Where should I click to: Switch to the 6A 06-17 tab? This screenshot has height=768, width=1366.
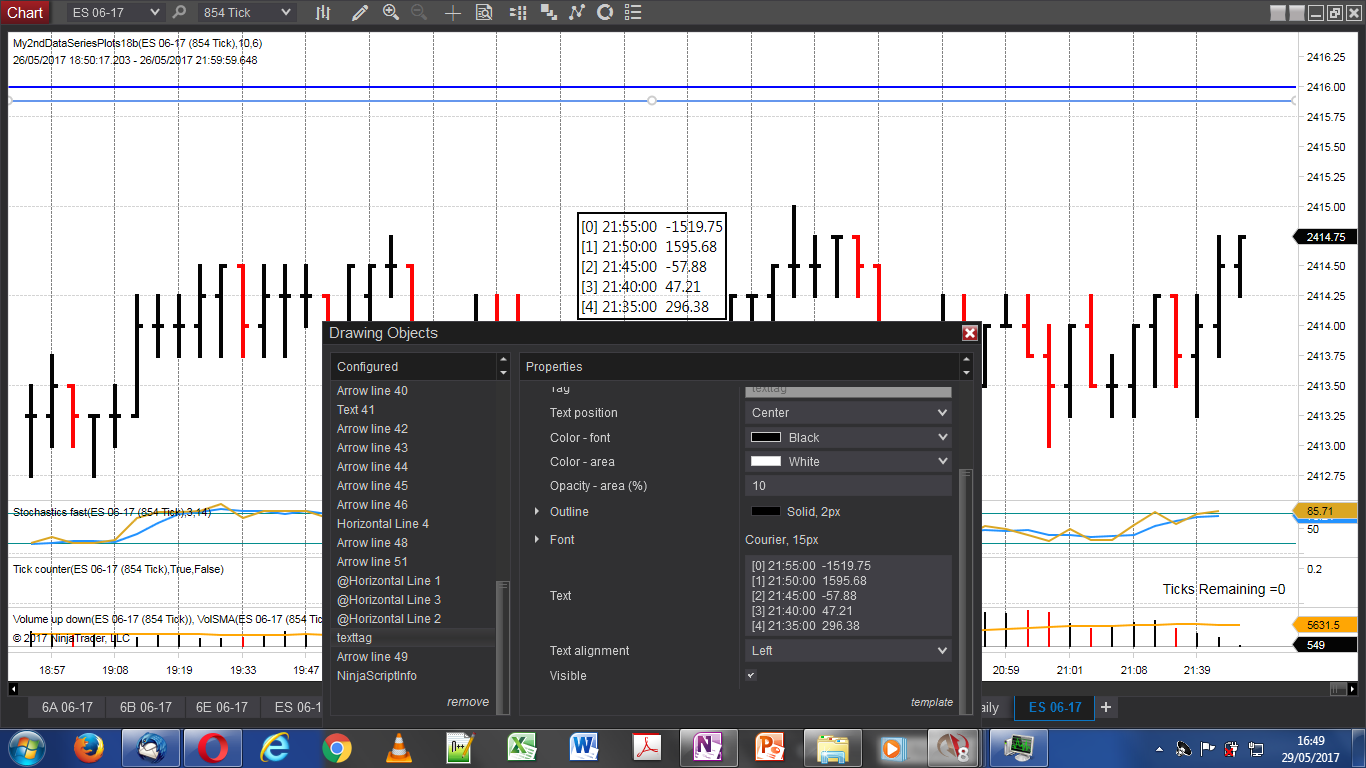pyautogui.click(x=67, y=707)
